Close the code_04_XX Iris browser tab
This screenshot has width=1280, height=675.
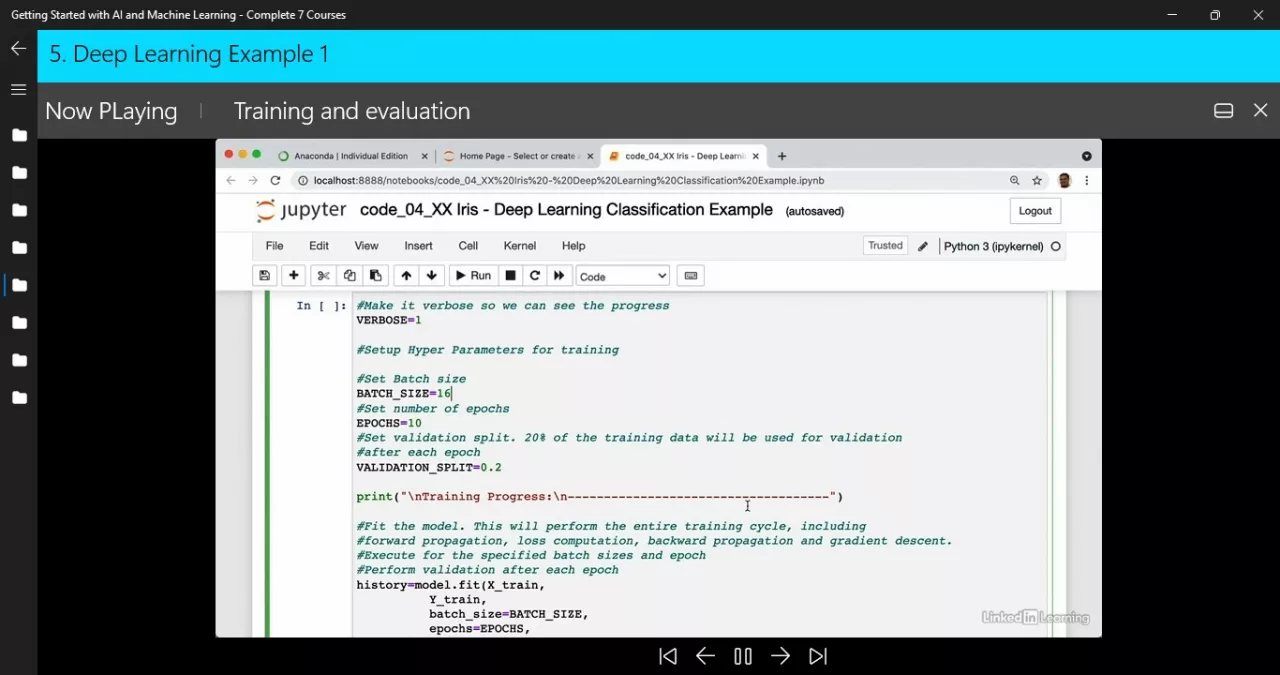[x=756, y=156]
